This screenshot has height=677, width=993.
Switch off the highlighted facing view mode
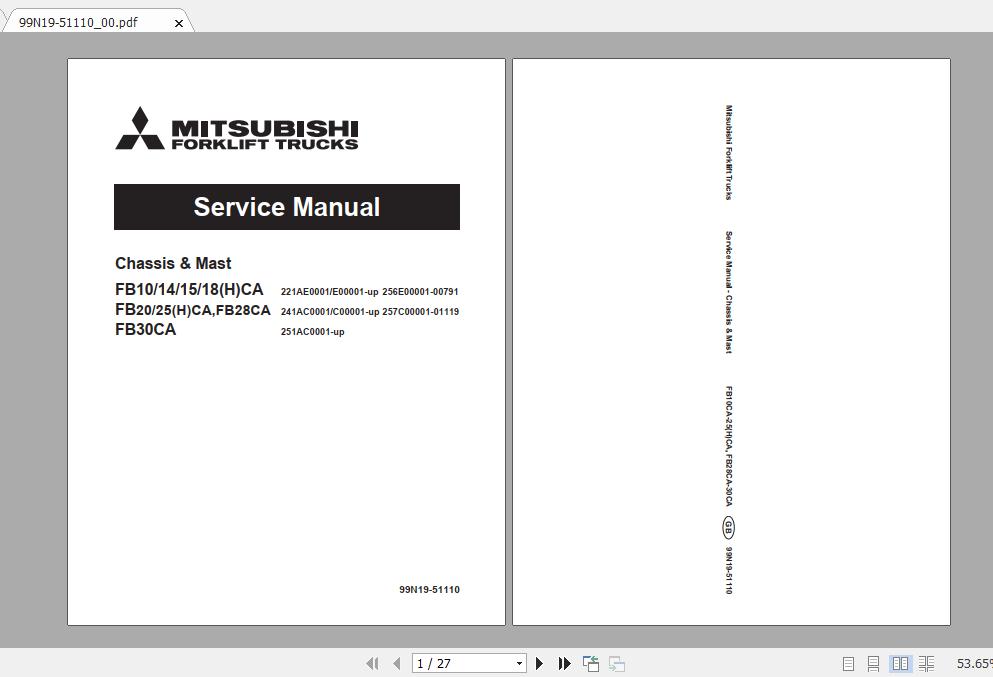(x=900, y=663)
